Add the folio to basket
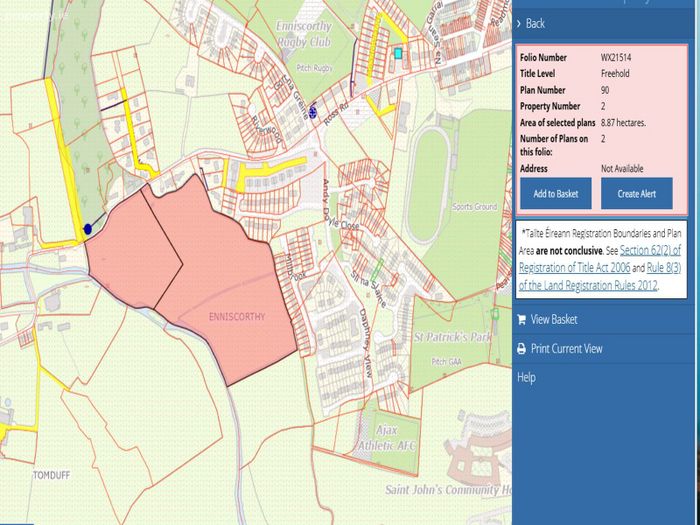This screenshot has width=700, height=525. click(x=556, y=193)
